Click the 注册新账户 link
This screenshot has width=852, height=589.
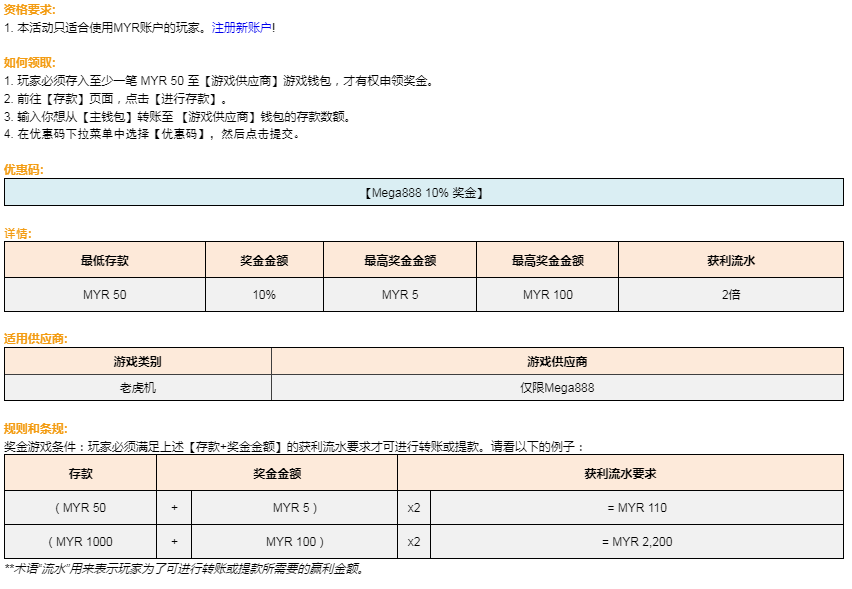pyautogui.click(x=241, y=28)
